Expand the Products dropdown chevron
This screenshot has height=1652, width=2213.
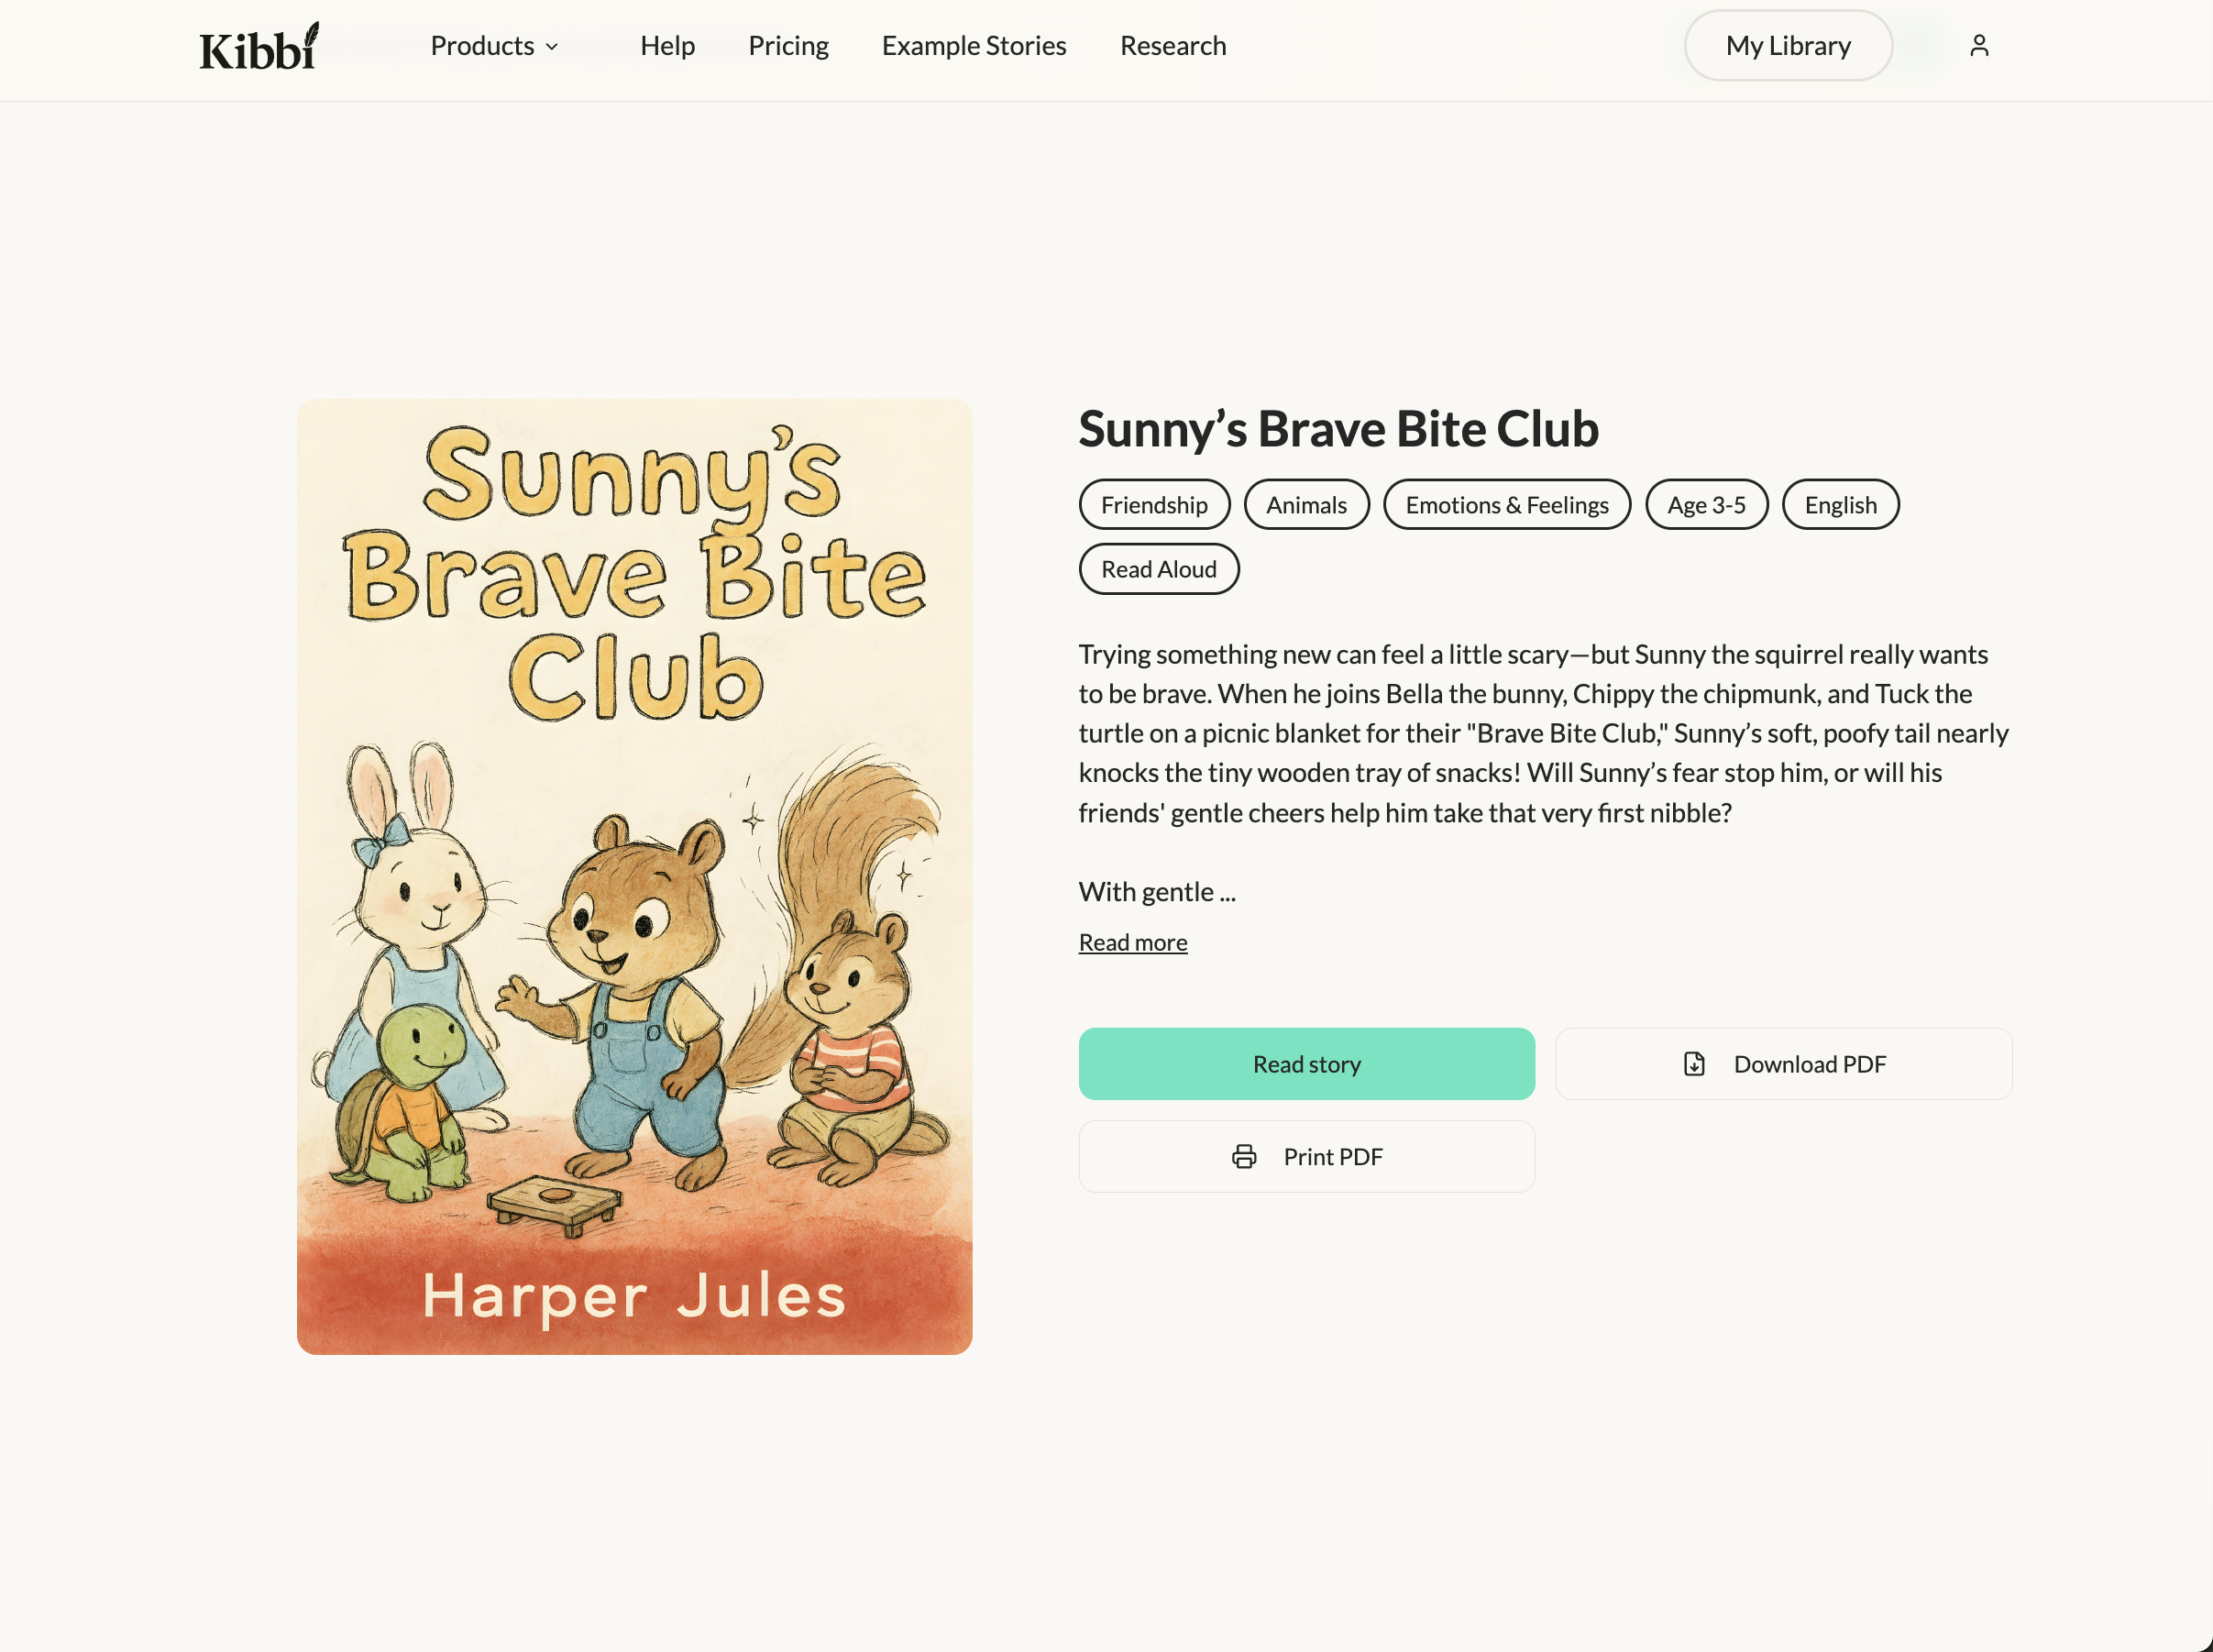click(x=552, y=47)
